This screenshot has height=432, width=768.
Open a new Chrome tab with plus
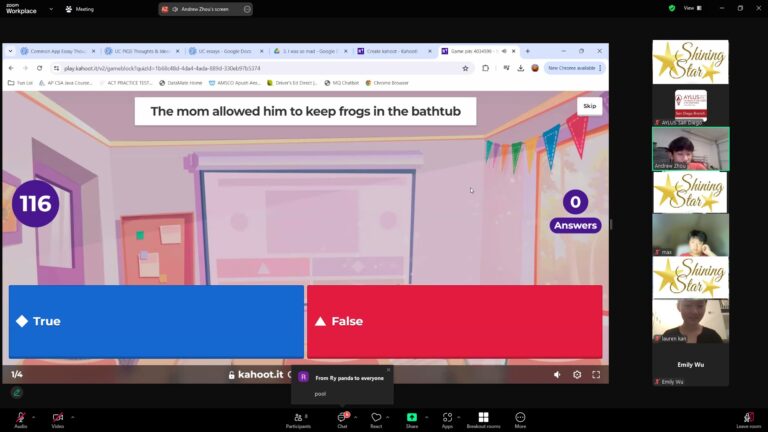[x=528, y=51]
